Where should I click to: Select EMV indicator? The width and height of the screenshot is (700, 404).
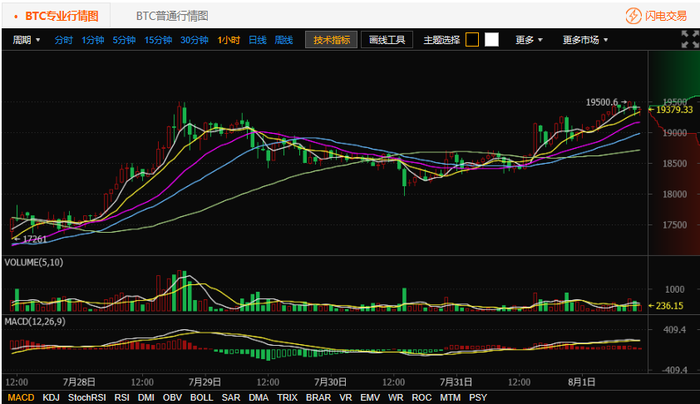click(x=370, y=397)
